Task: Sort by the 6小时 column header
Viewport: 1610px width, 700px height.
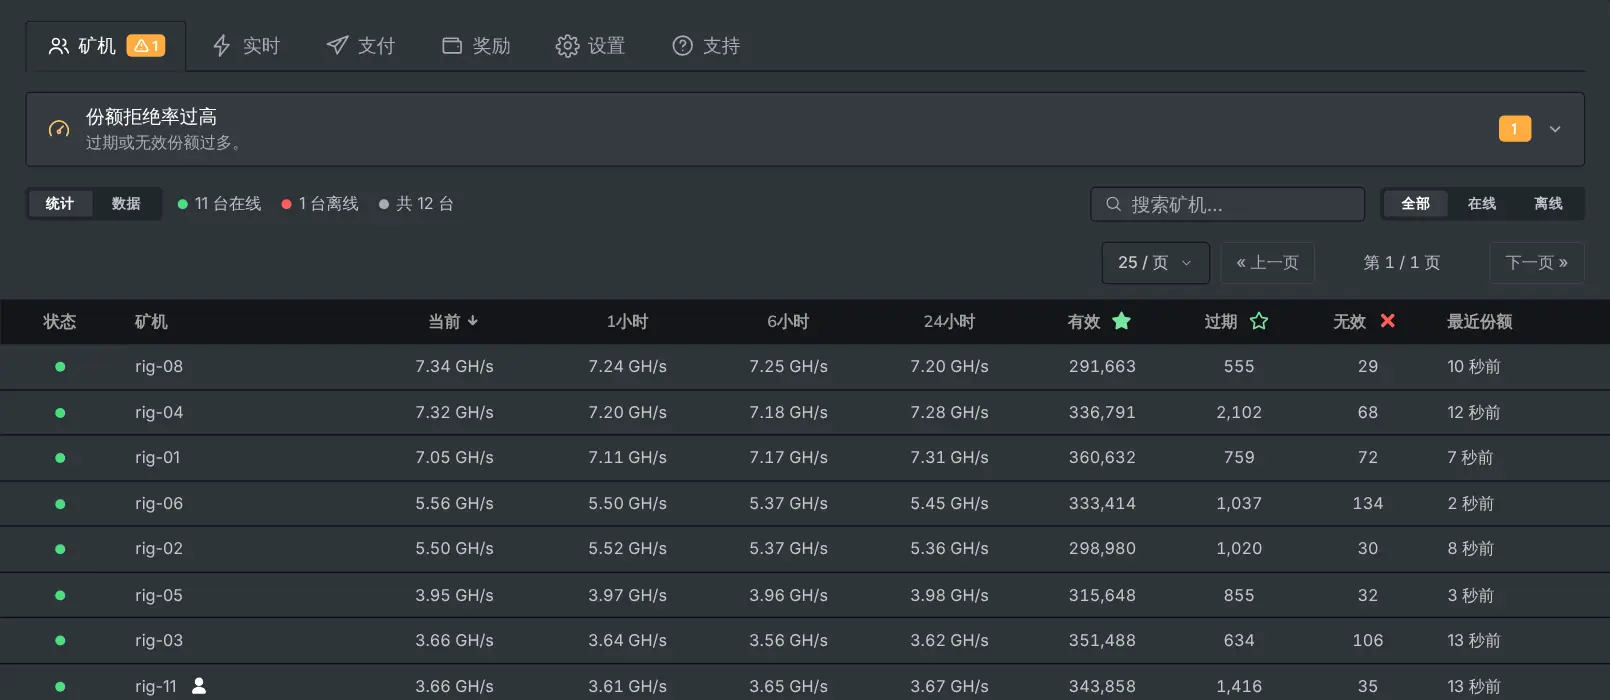Action: tap(788, 322)
